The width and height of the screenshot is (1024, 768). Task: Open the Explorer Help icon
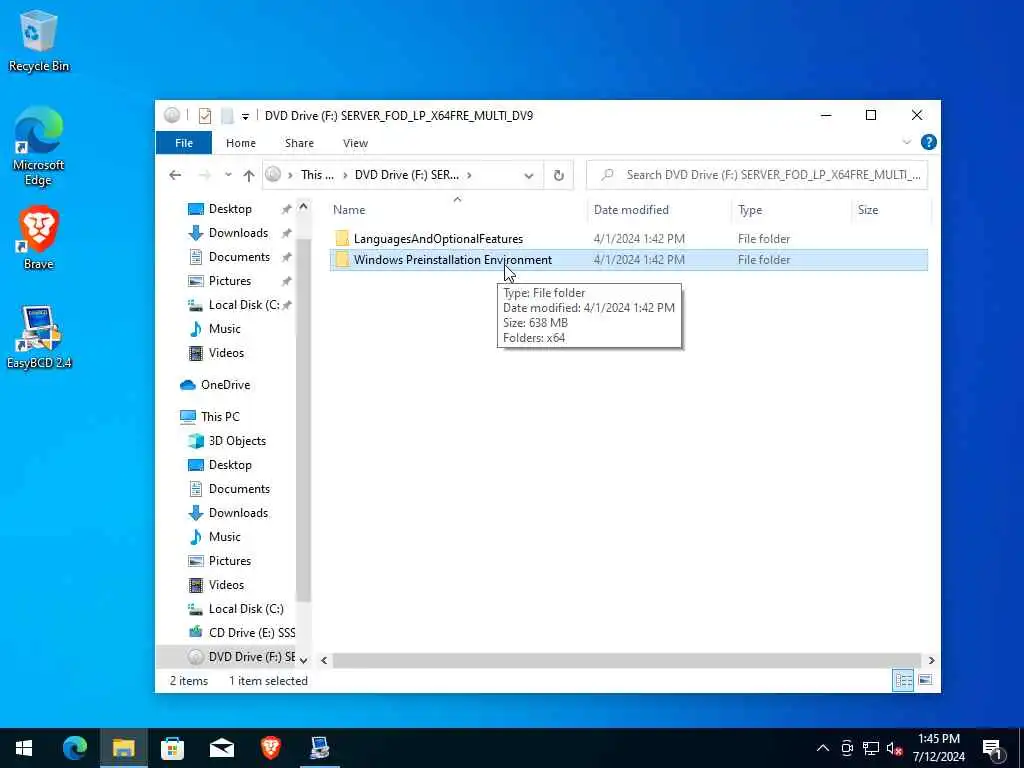coord(928,142)
